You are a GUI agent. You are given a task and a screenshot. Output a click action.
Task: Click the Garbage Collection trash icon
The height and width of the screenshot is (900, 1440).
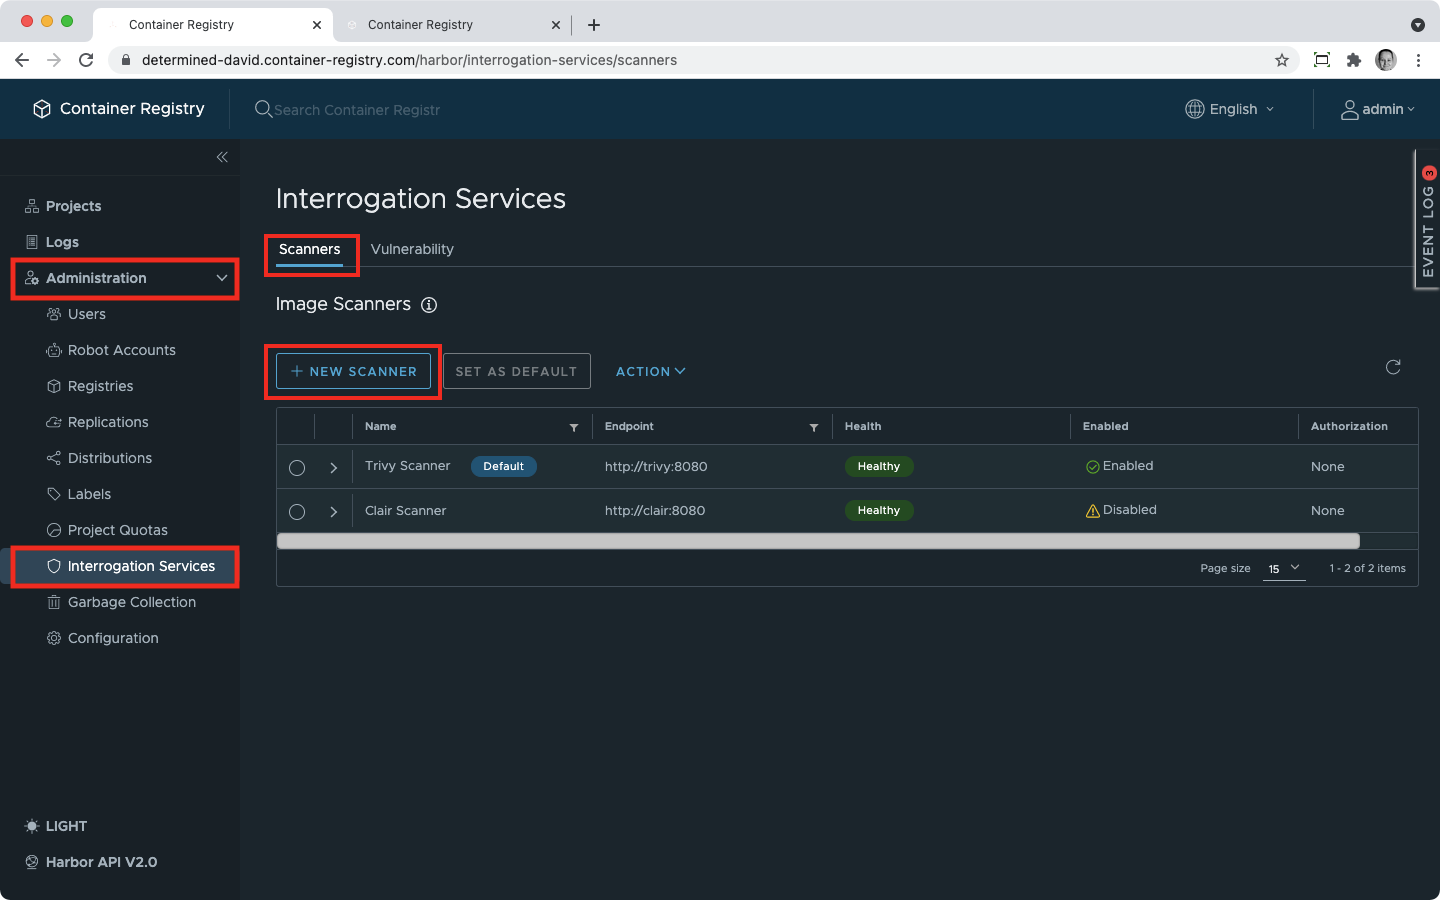(x=54, y=602)
